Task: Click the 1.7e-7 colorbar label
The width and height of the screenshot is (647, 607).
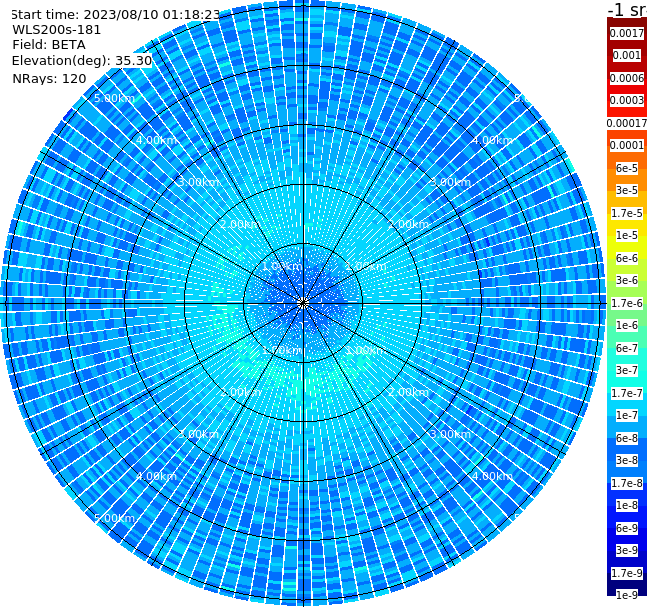Action: [x=627, y=393]
